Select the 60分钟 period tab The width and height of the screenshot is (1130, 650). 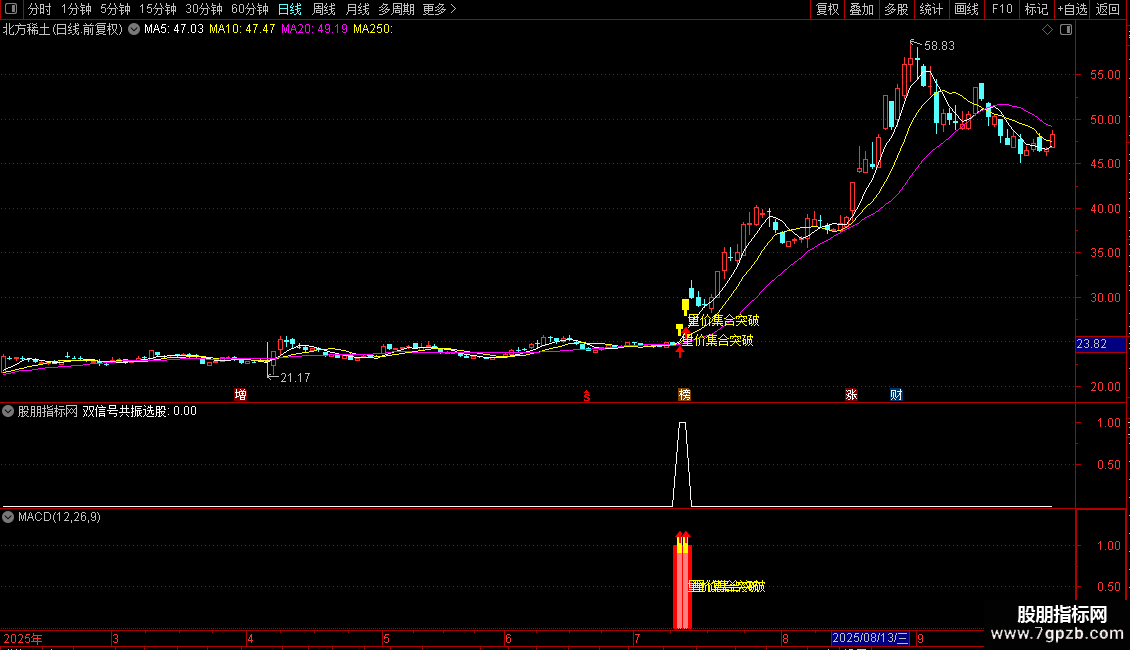[x=250, y=9]
